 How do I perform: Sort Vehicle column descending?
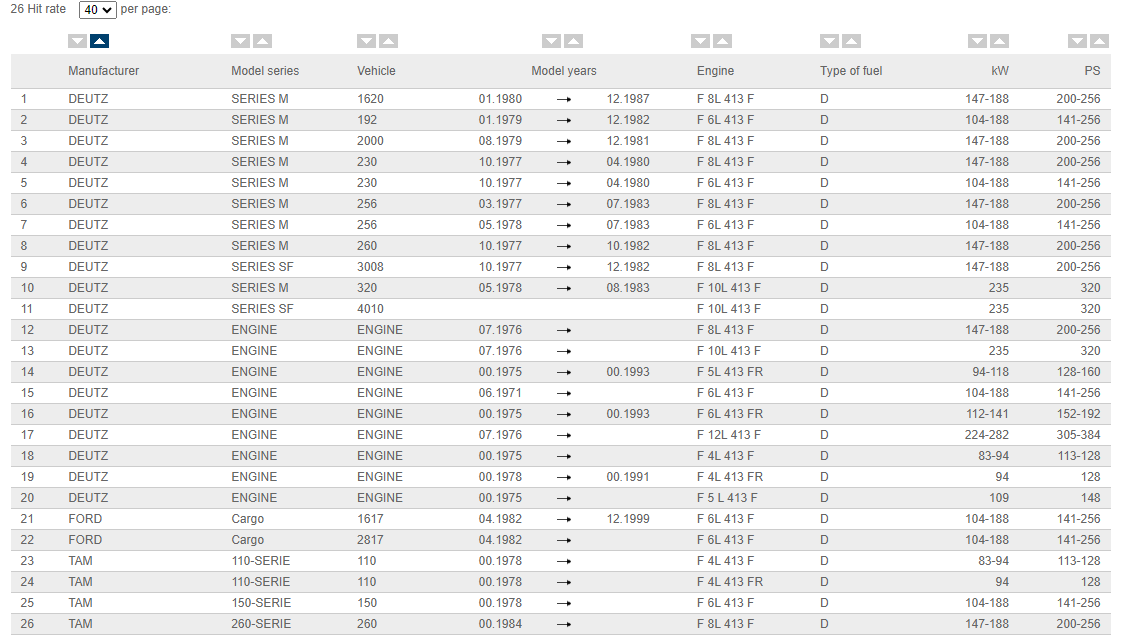[366, 41]
